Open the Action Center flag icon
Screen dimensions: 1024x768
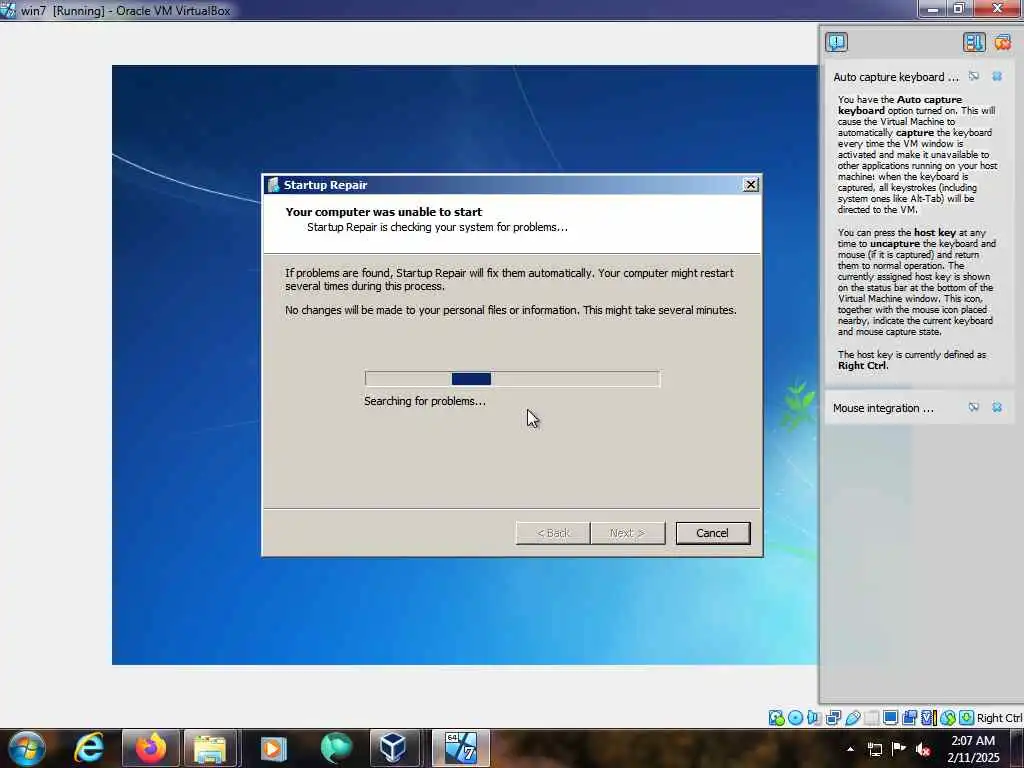(x=899, y=748)
